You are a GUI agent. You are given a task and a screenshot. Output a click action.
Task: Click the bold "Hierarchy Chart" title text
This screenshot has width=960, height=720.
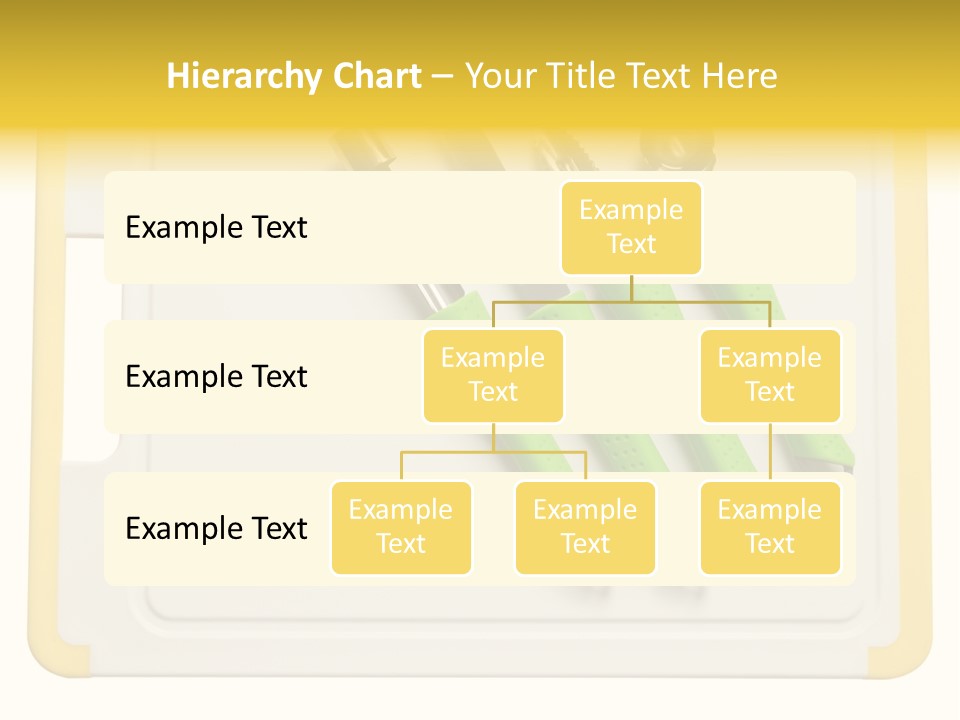tap(293, 76)
